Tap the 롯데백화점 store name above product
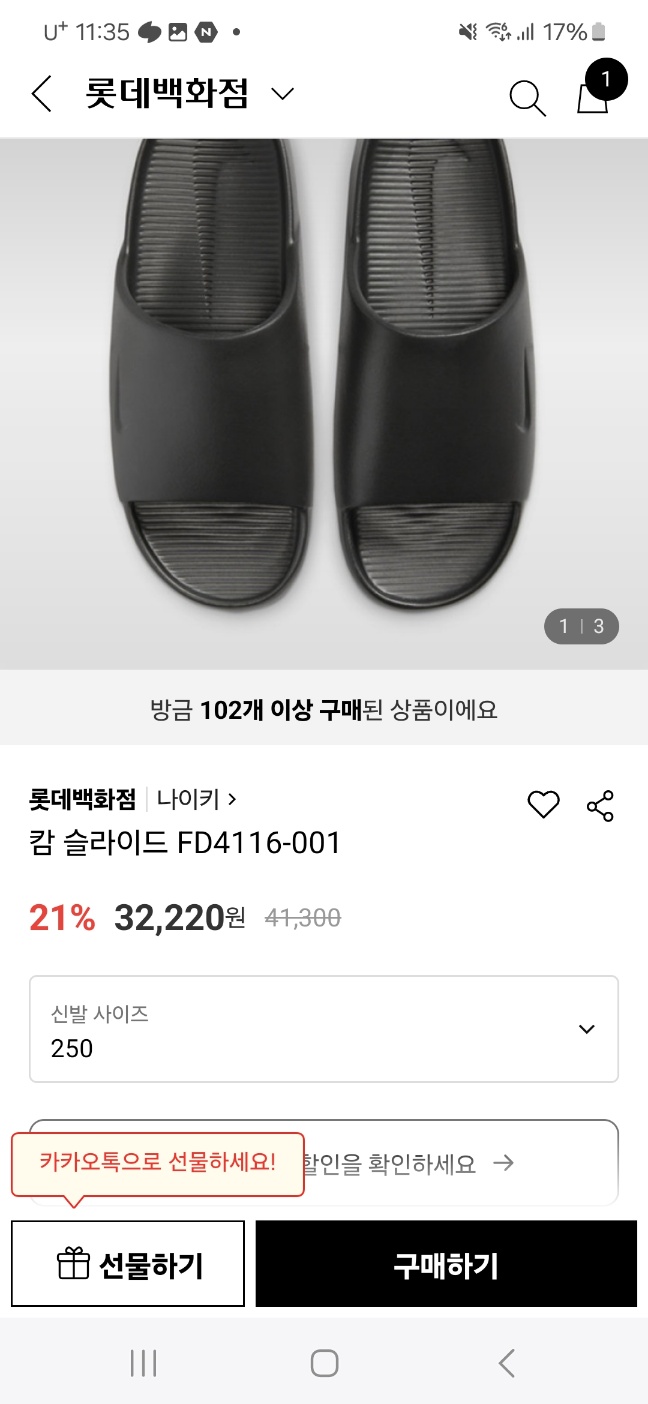Screen dimensions: 648x1404 pyautogui.click(x=82, y=799)
